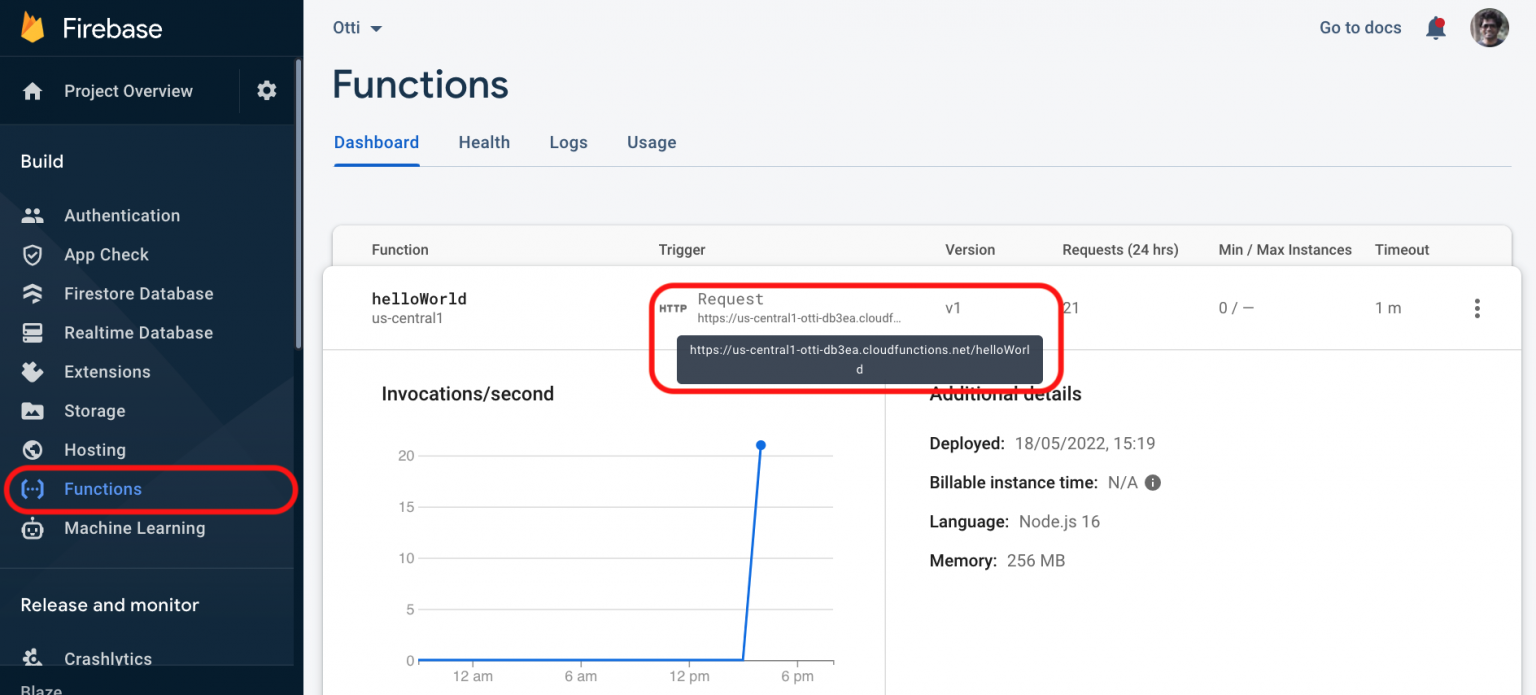This screenshot has height=695, width=1536.
Task: Click the Deployed date 18/05/2022, 15:19
Action: coord(1085,444)
